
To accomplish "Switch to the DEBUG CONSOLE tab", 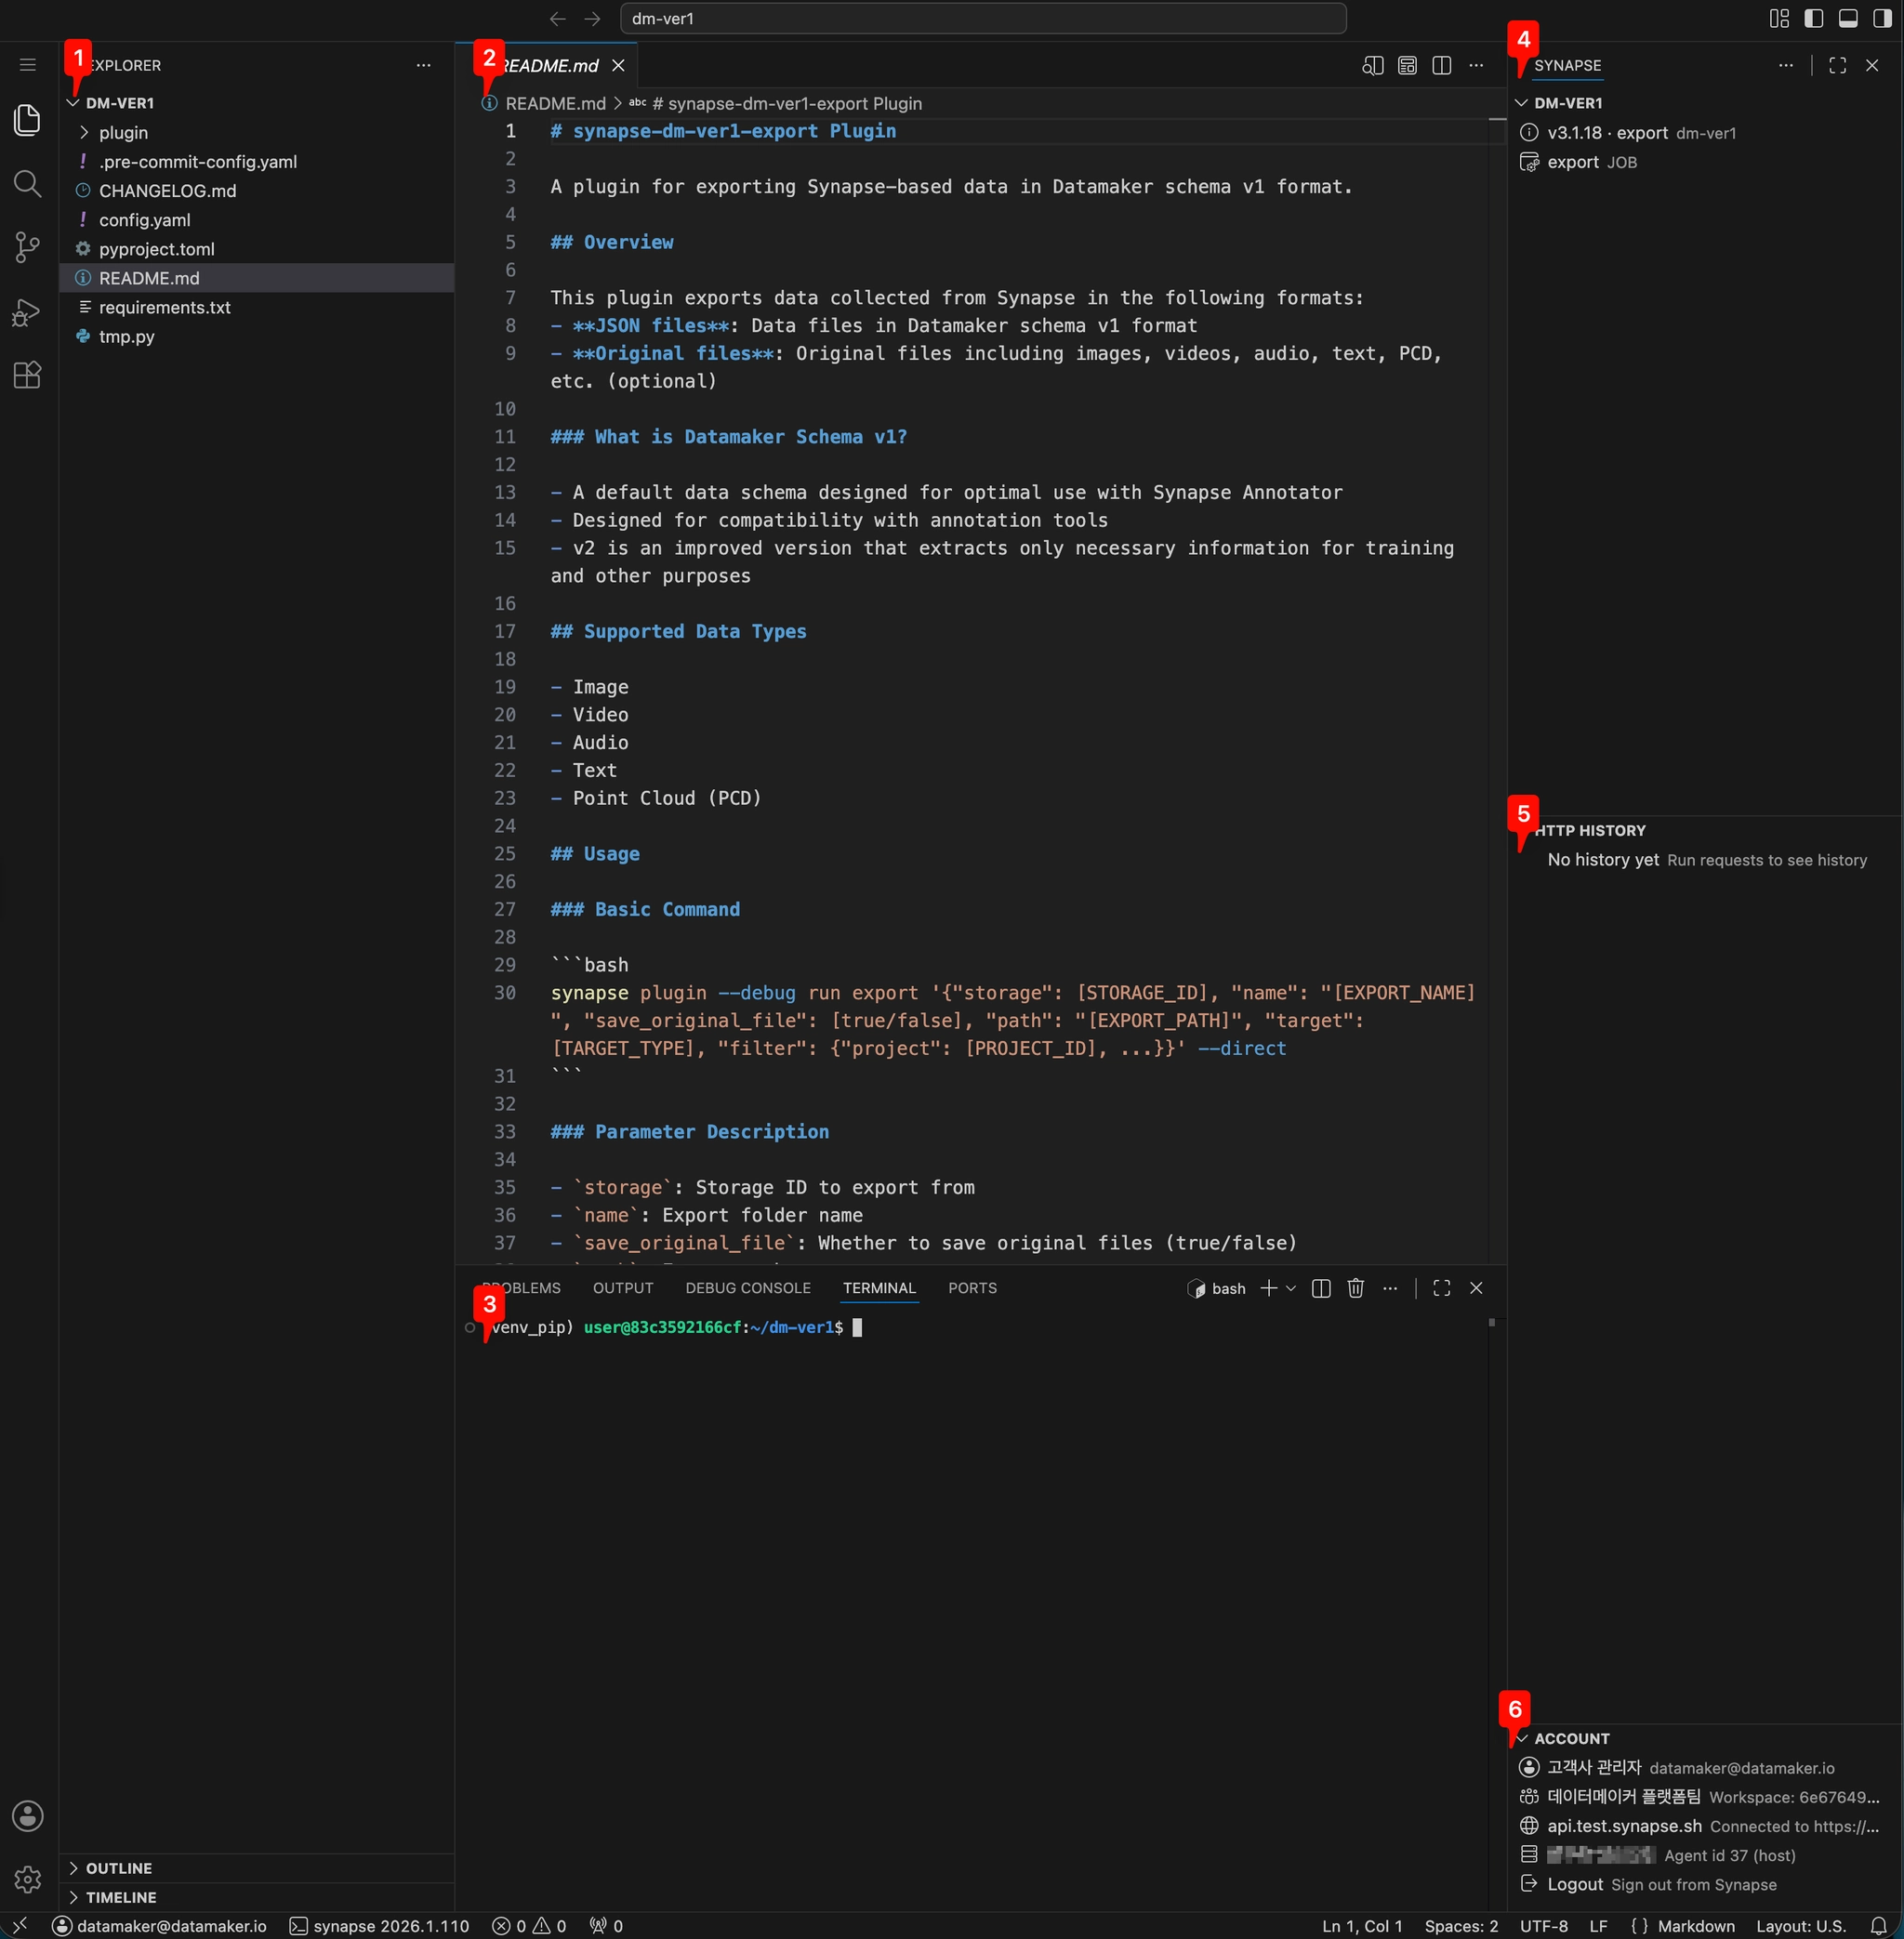I will click(748, 1288).
